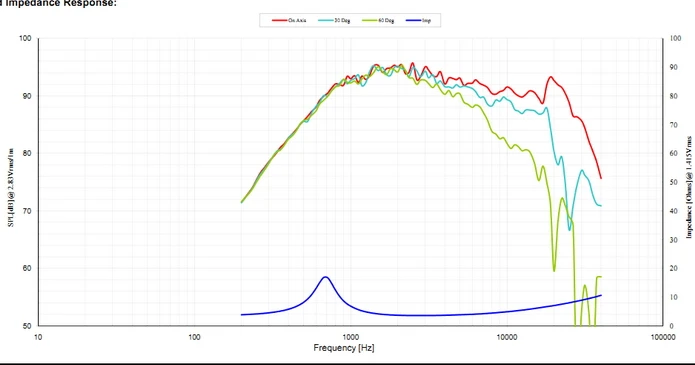
Task: Click the 70 label on left SPL axis
Action: [x=27, y=211]
